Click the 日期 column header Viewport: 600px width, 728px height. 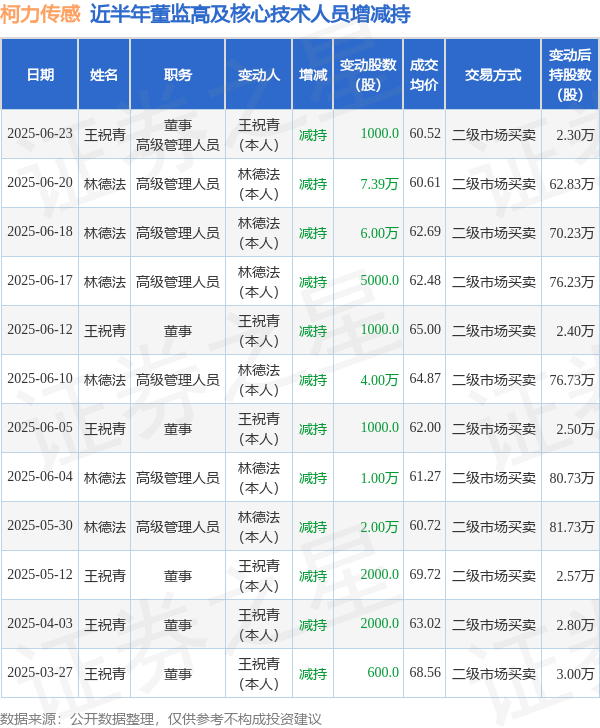tap(40, 75)
